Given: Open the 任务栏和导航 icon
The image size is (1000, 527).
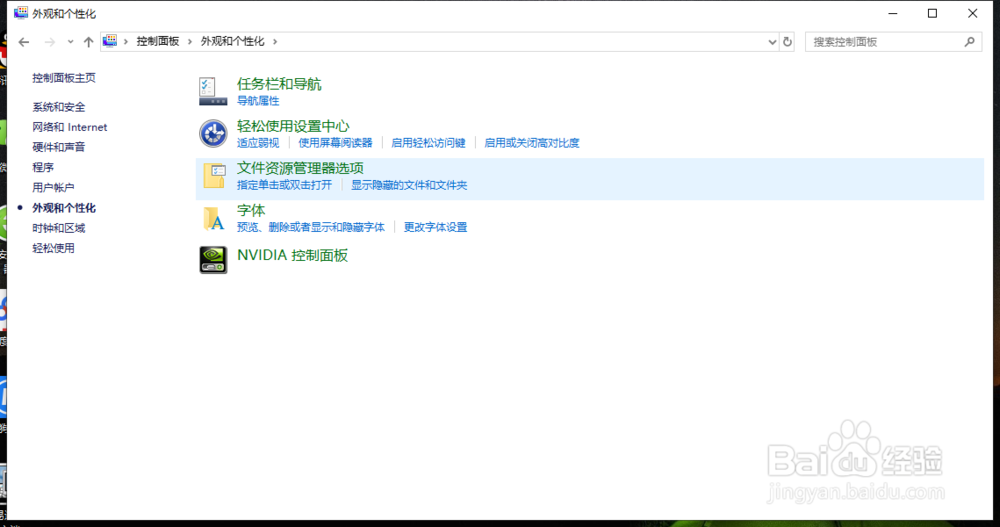Looking at the screenshot, I should tap(212, 91).
